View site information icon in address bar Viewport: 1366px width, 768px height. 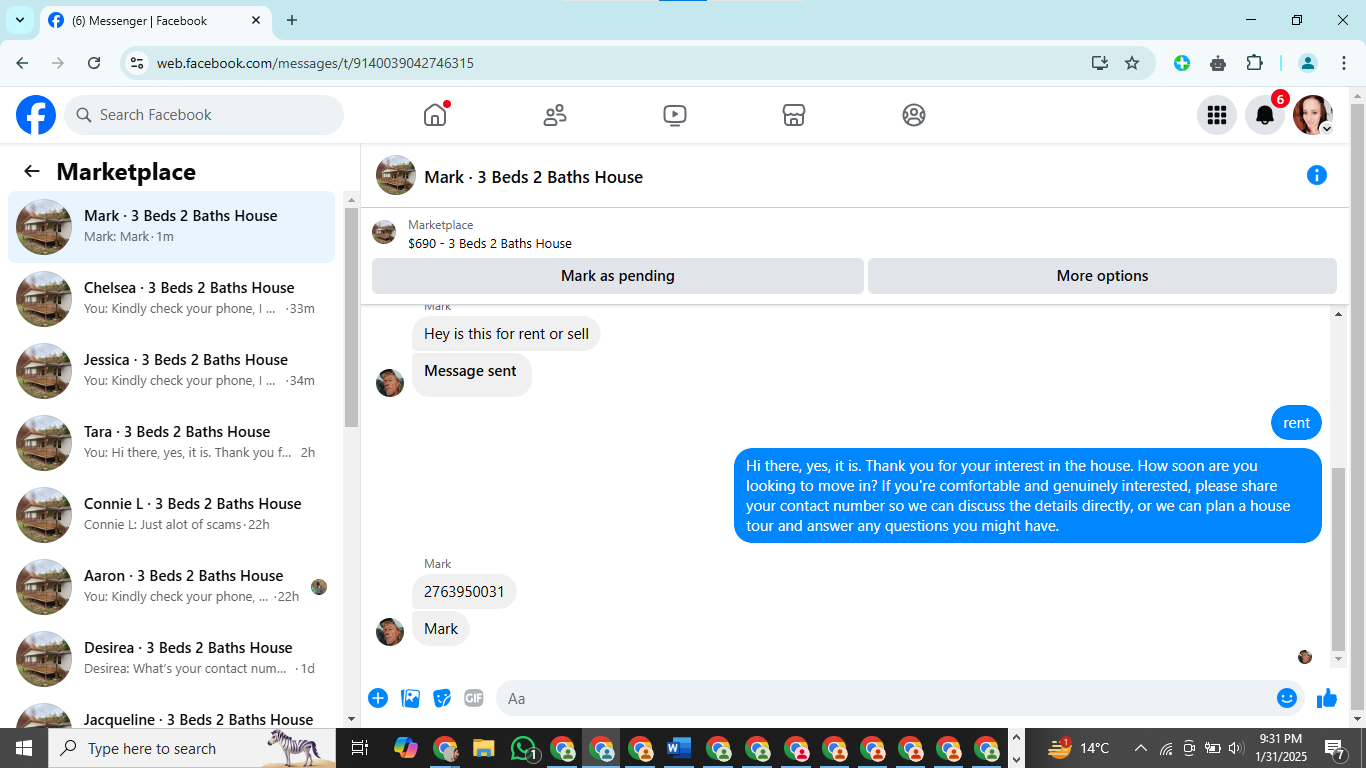click(x=138, y=63)
